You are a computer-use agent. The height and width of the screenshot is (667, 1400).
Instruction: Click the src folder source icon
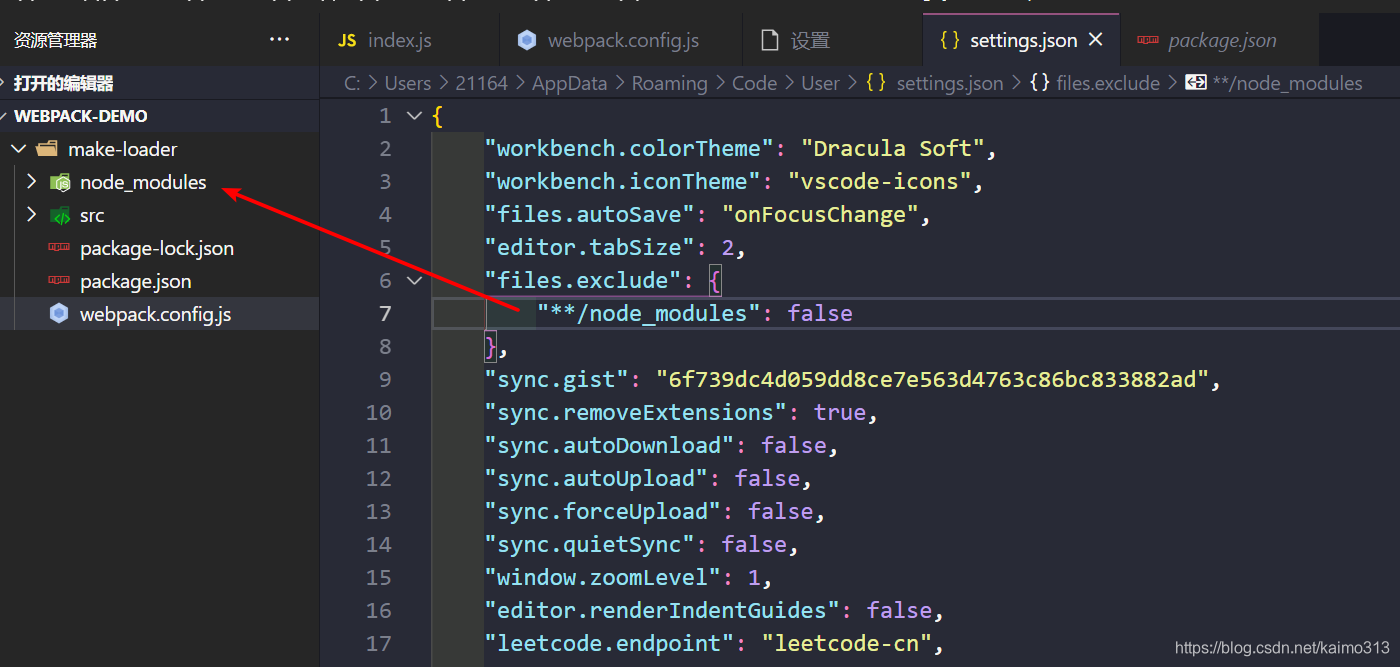(x=60, y=215)
